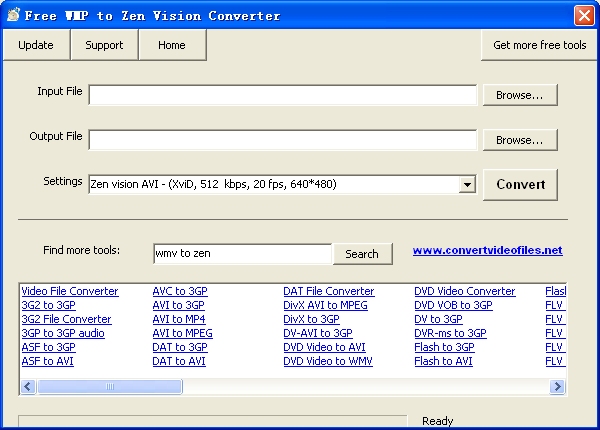600x430 pixels.
Task: Open DVD Video to WMV link
Action: tap(328, 361)
